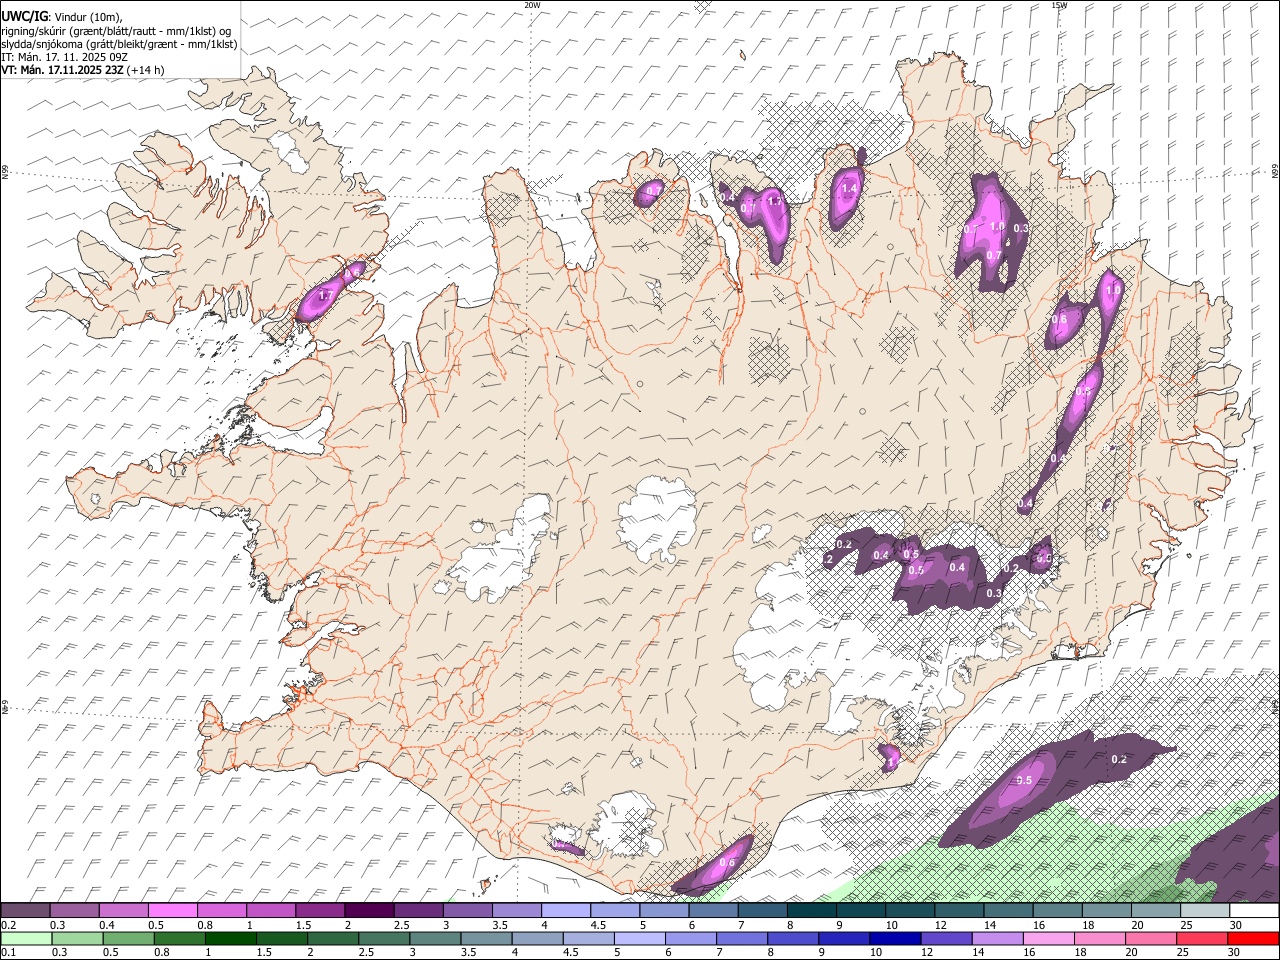
Task: Pick the deep navy blue 10 swatch, lower scale
Action: click(896, 939)
